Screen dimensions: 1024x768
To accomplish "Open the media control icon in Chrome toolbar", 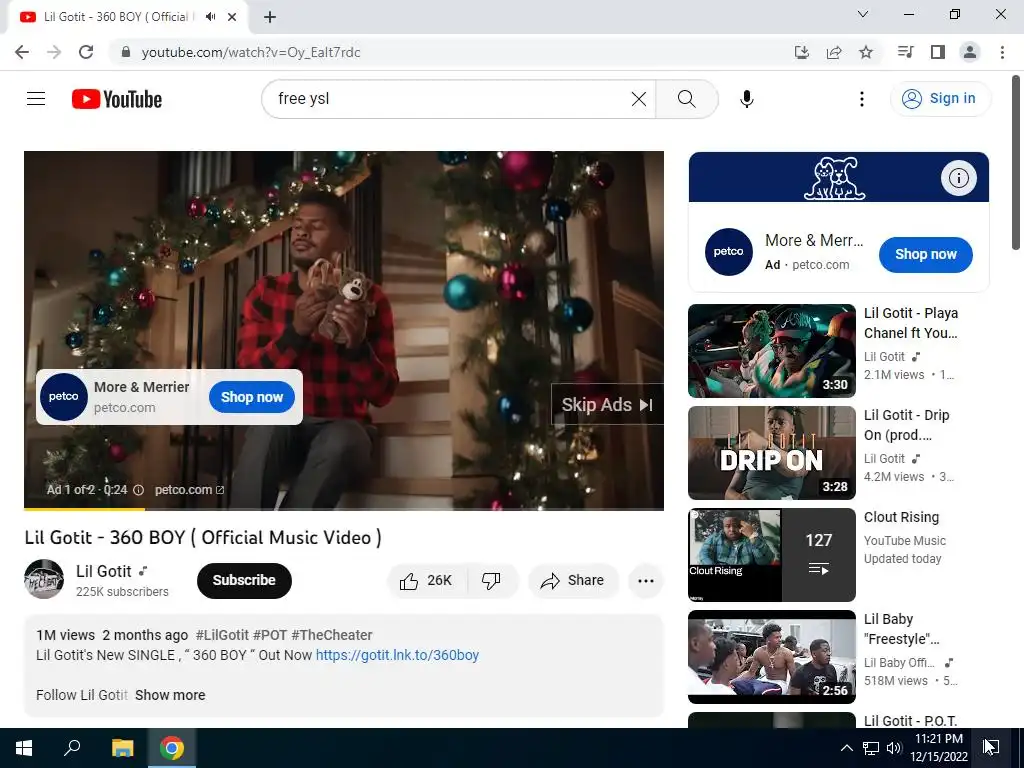I will [x=905, y=52].
